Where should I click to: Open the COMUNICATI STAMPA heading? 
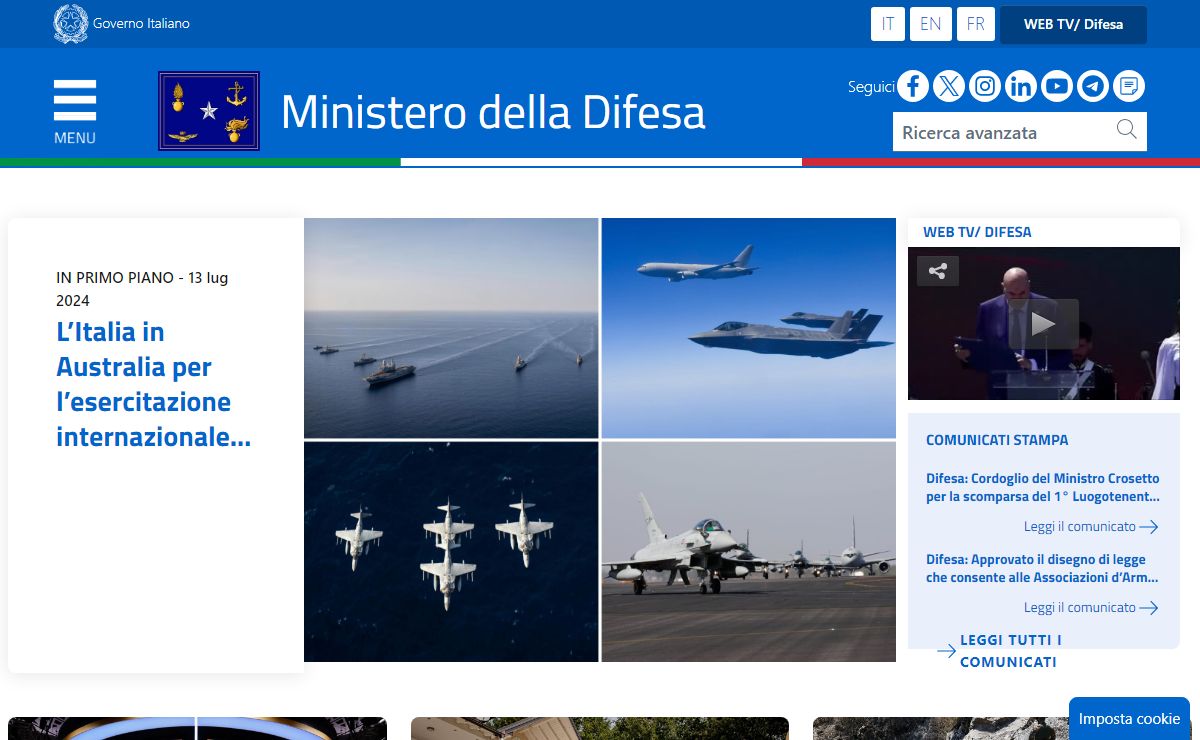pyautogui.click(x=997, y=440)
